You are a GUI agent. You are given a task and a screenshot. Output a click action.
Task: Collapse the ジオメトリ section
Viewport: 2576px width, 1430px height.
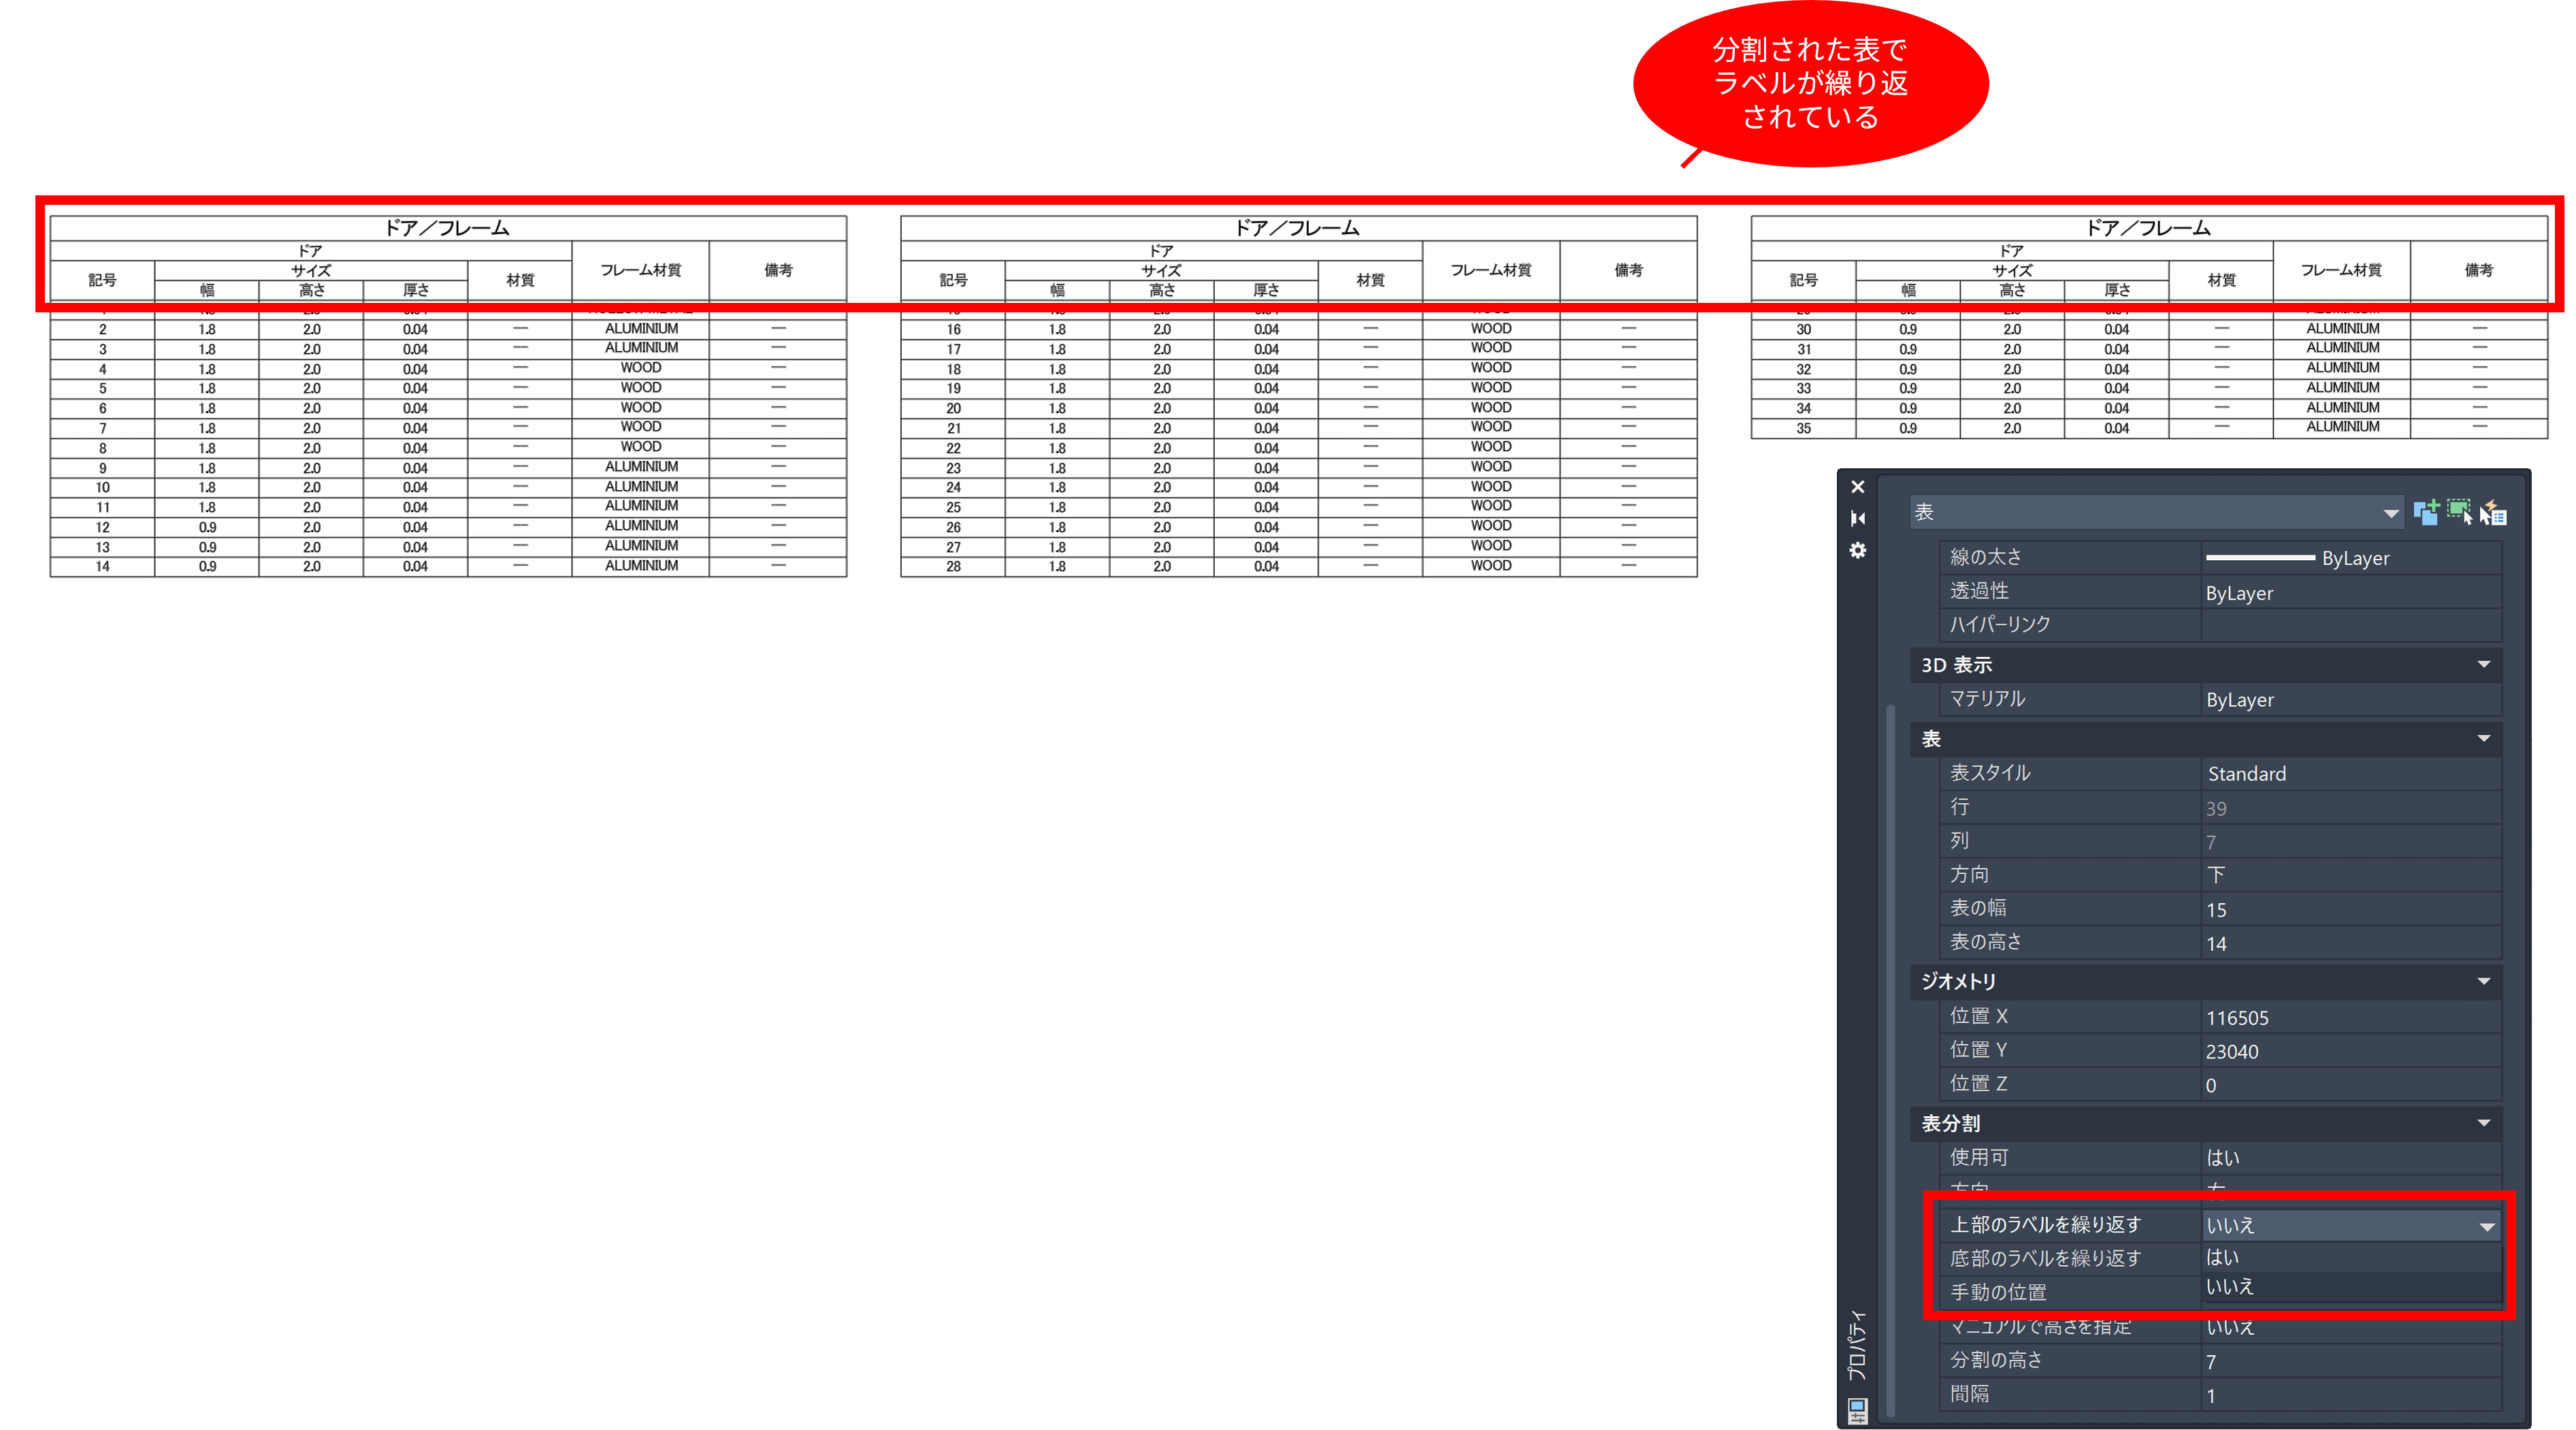point(2484,982)
